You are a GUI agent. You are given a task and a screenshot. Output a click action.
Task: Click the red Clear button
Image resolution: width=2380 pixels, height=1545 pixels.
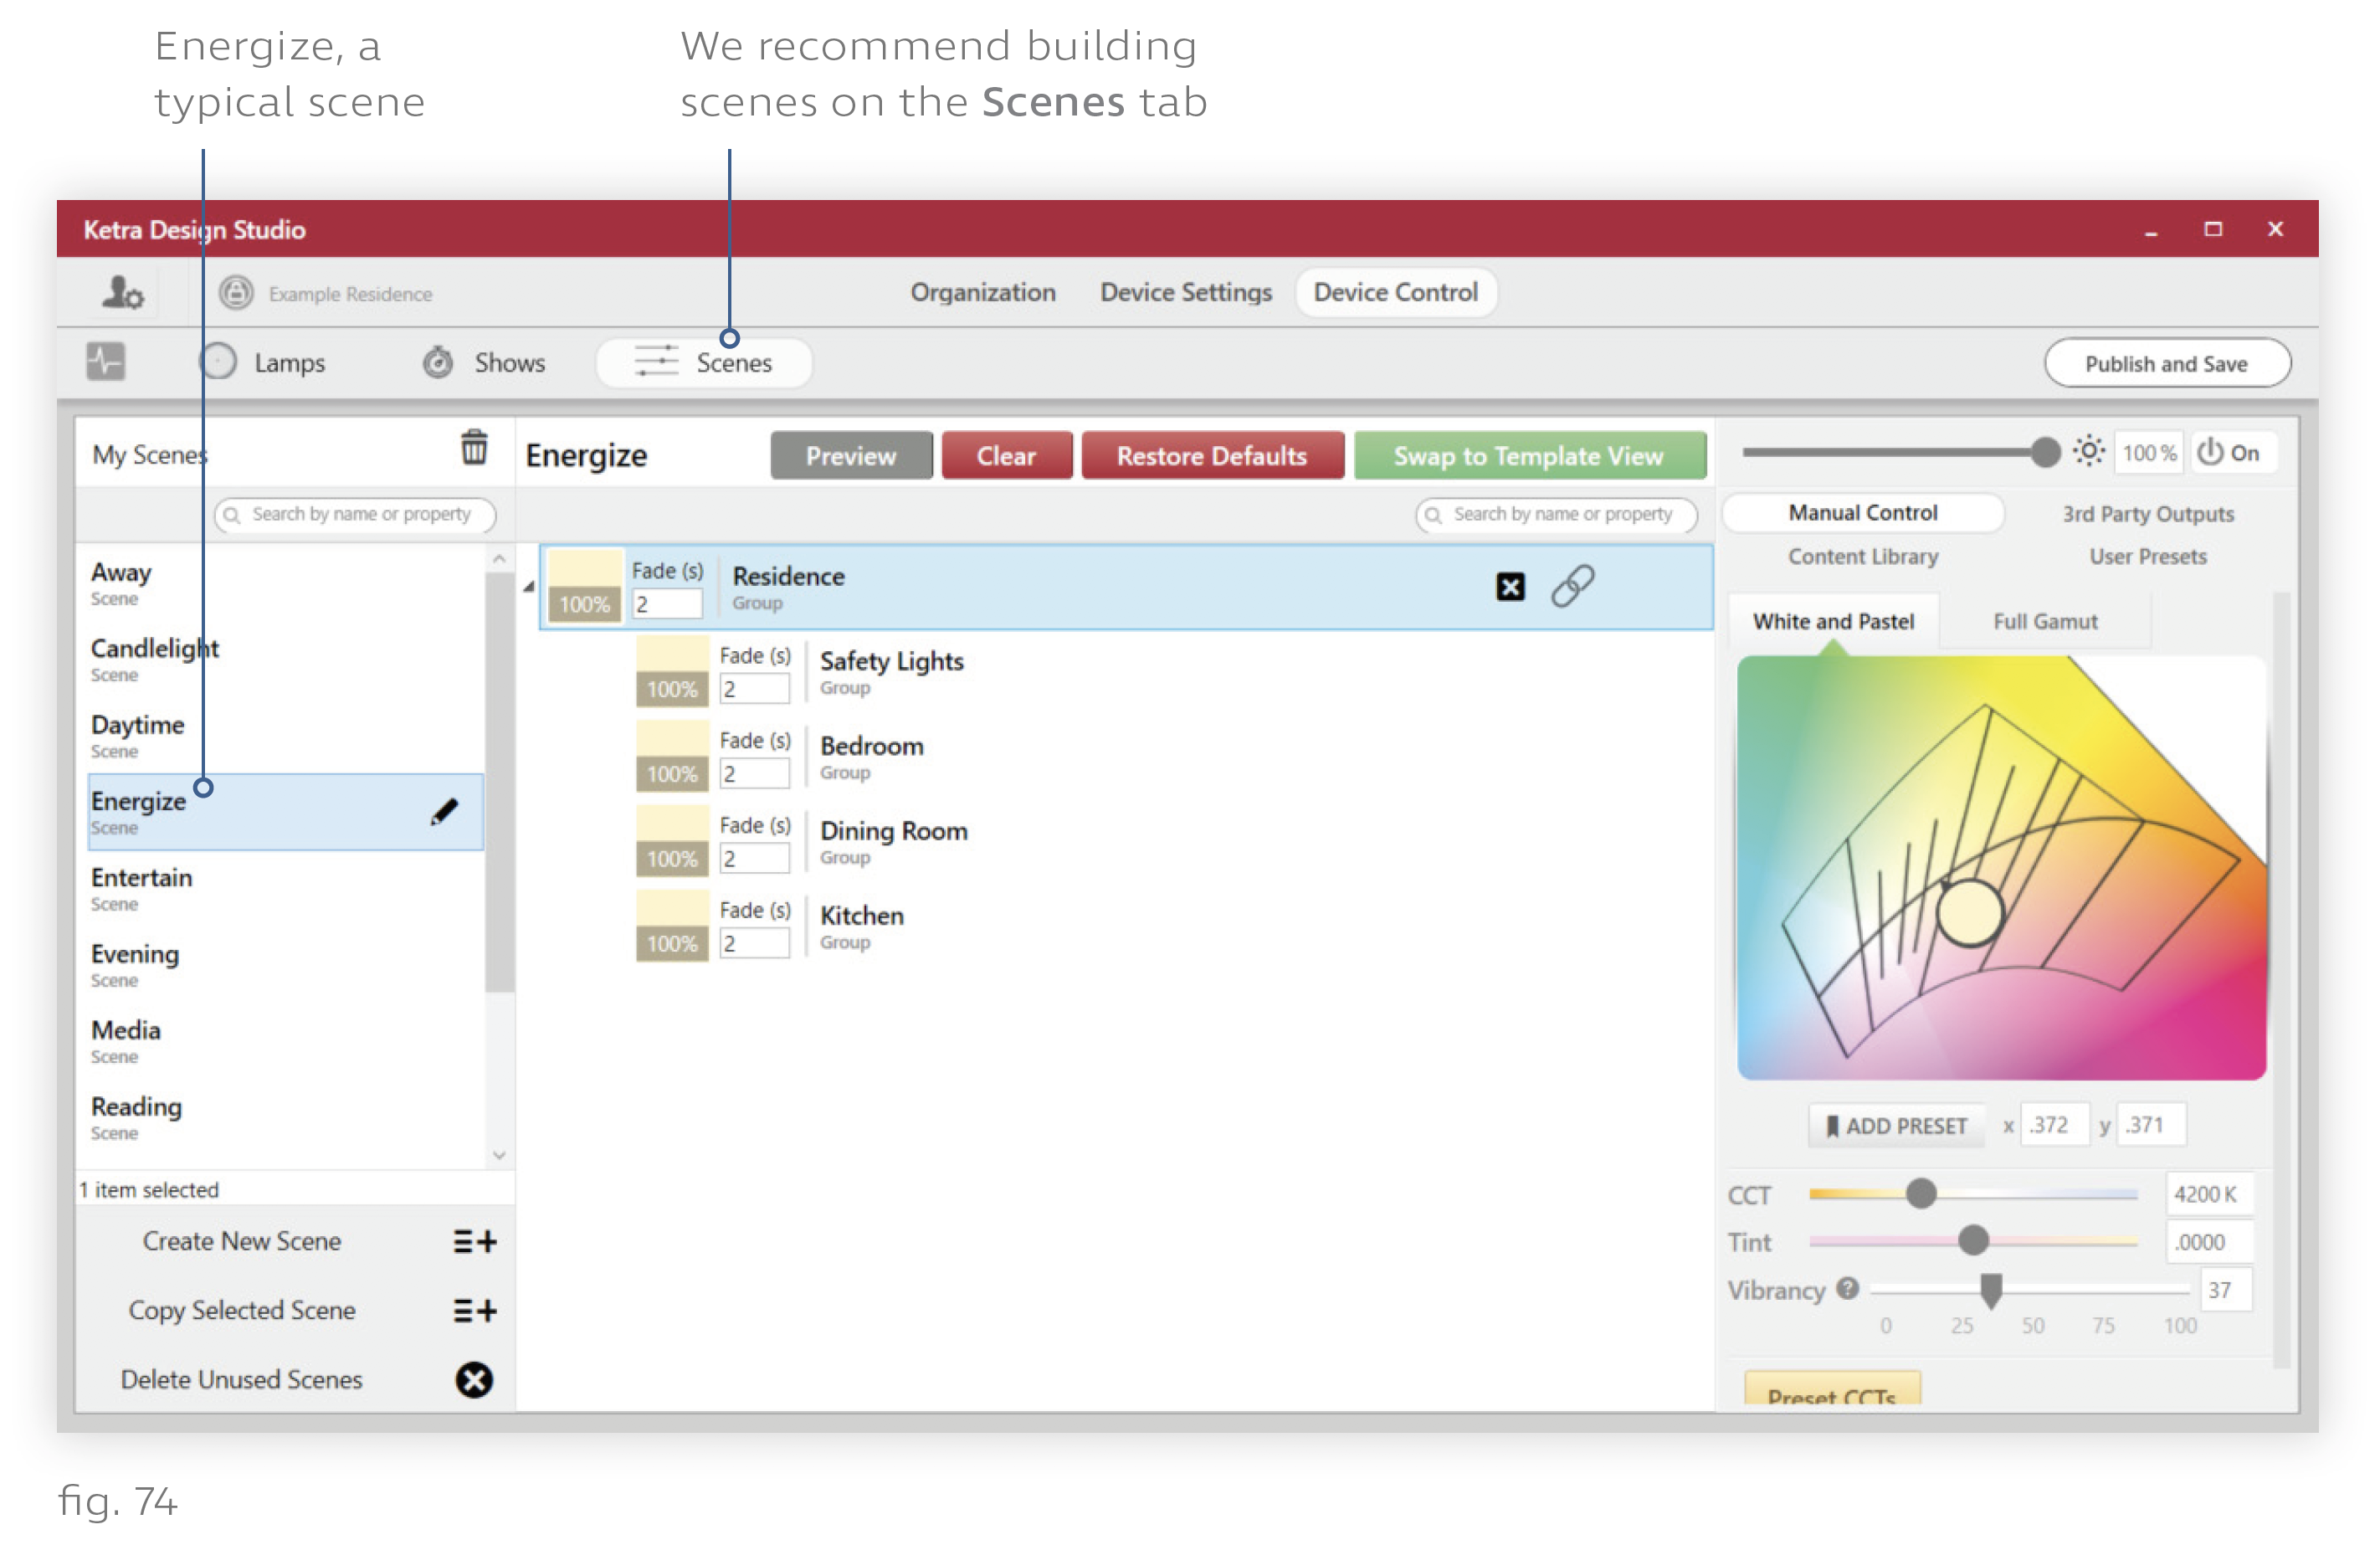click(1006, 456)
